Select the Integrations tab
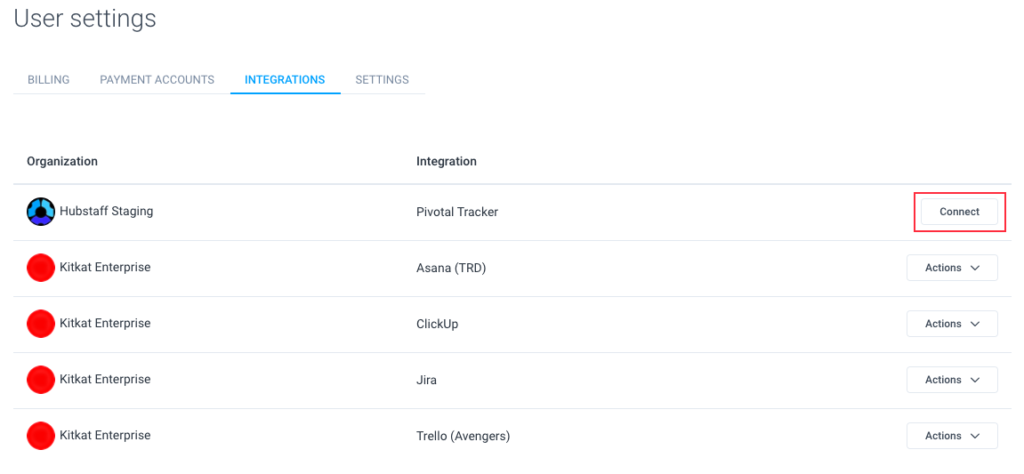This screenshot has height=474, width=1024. (x=285, y=80)
